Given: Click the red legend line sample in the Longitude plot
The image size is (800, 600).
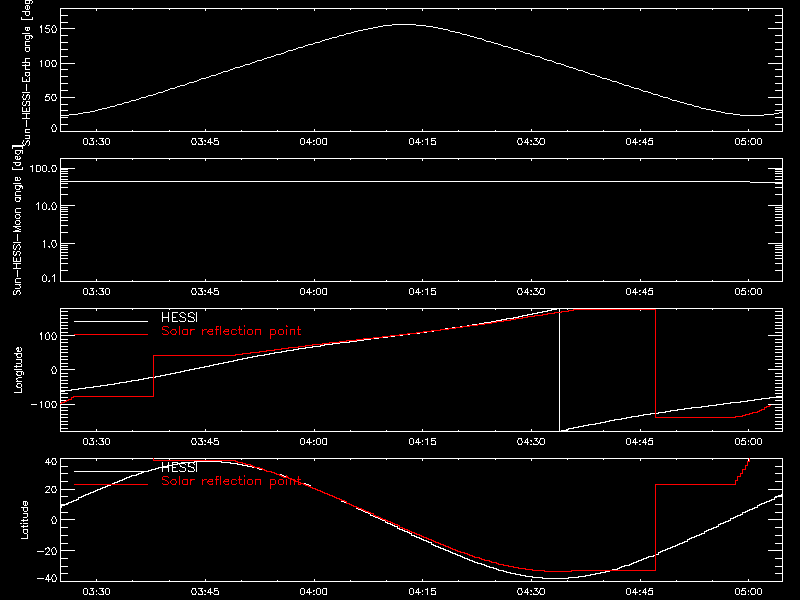Looking at the screenshot, I should pyautogui.click(x=111, y=335).
